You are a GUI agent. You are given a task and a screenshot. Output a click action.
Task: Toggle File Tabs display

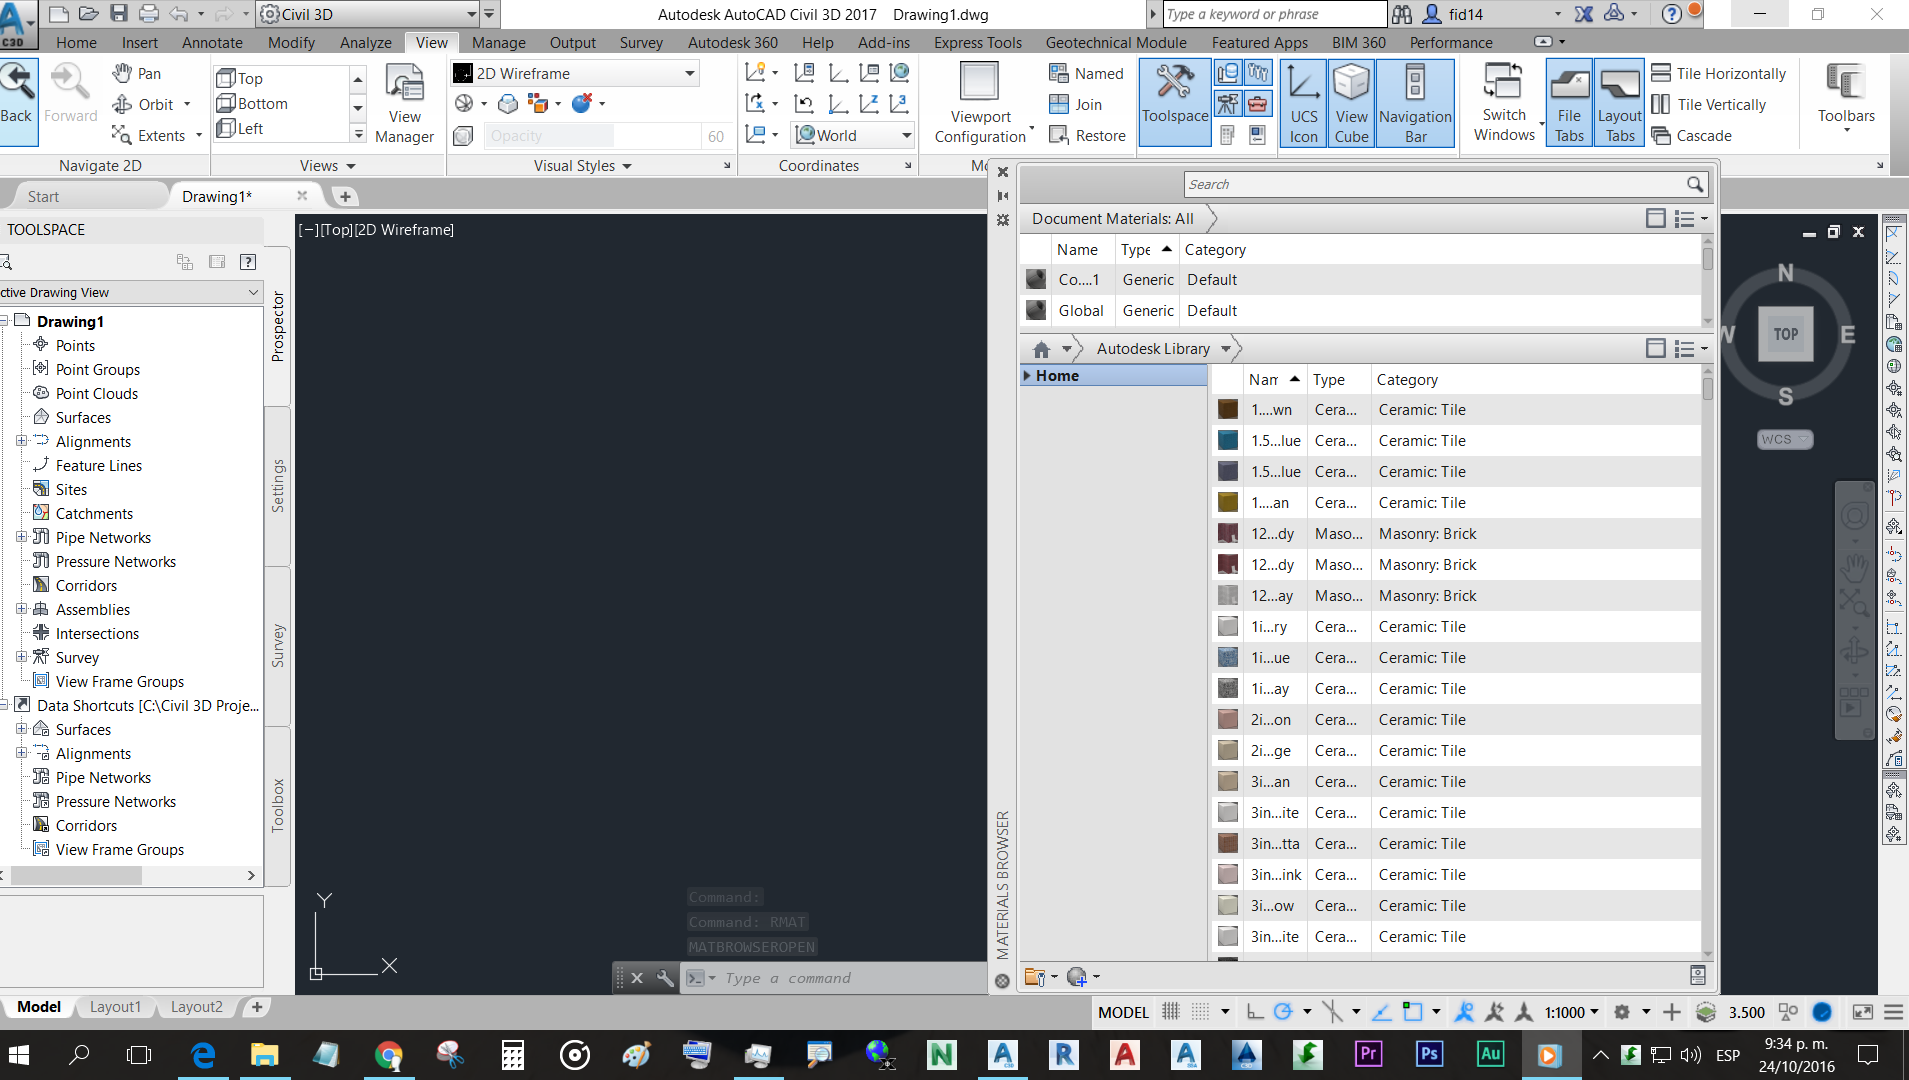point(1569,102)
